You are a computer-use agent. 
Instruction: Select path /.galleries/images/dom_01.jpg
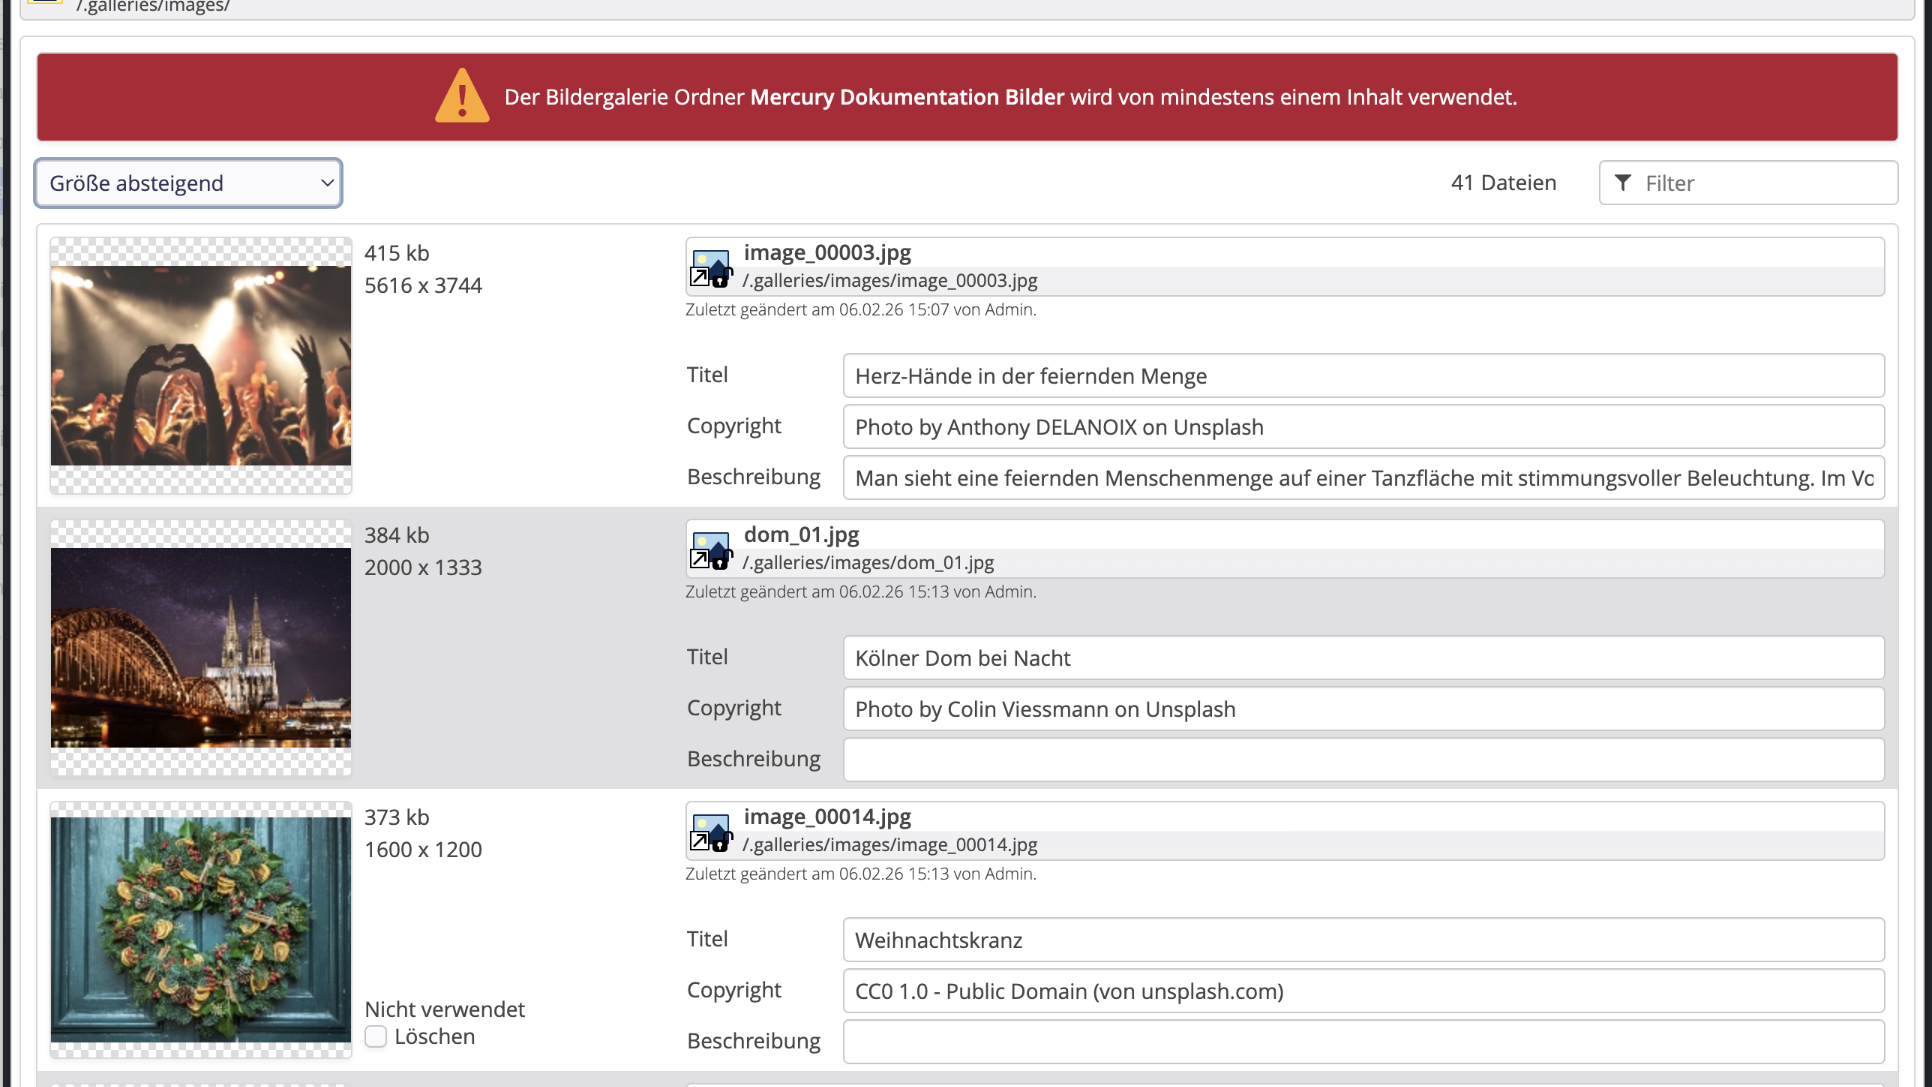click(x=867, y=563)
